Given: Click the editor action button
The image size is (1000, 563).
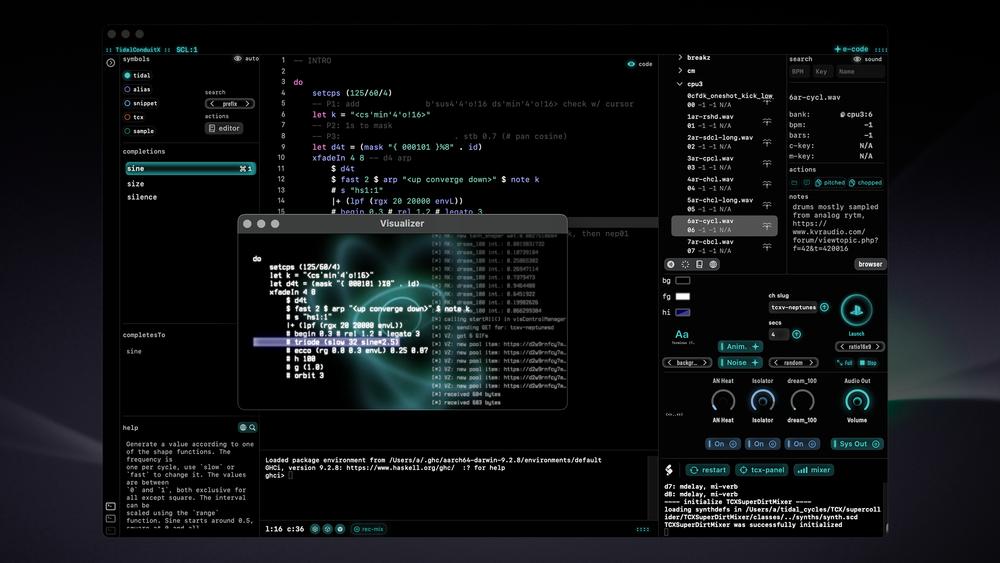Looking at the screenshot, I should pos(224,128).
